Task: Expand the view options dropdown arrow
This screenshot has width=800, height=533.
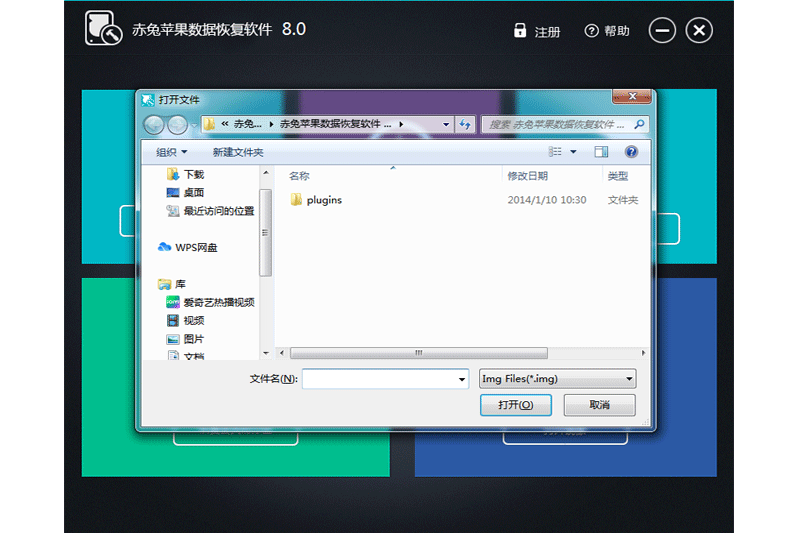Action: pyautogui.click(x=573, y=152)
